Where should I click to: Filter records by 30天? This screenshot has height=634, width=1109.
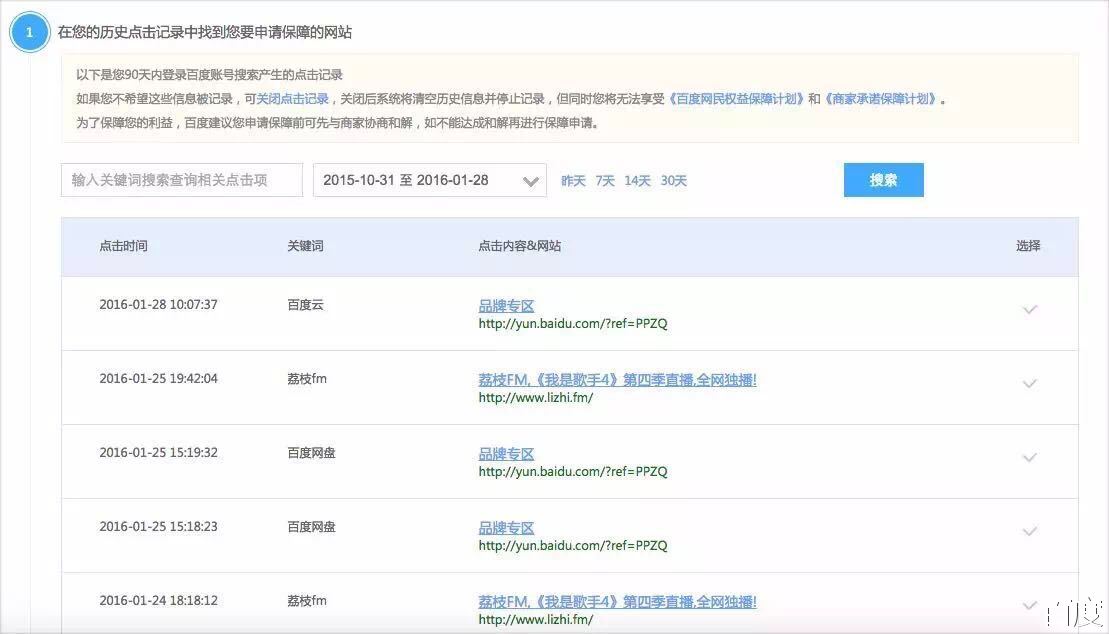click(674, 180)
